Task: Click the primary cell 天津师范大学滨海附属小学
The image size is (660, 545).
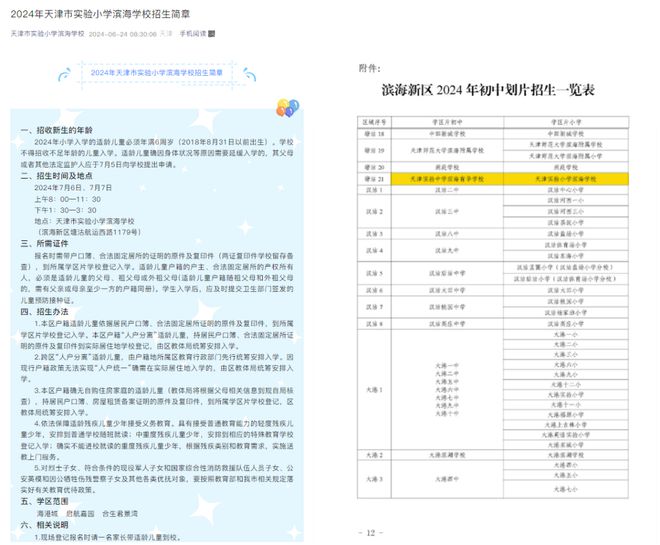Action: coord(566,156)
